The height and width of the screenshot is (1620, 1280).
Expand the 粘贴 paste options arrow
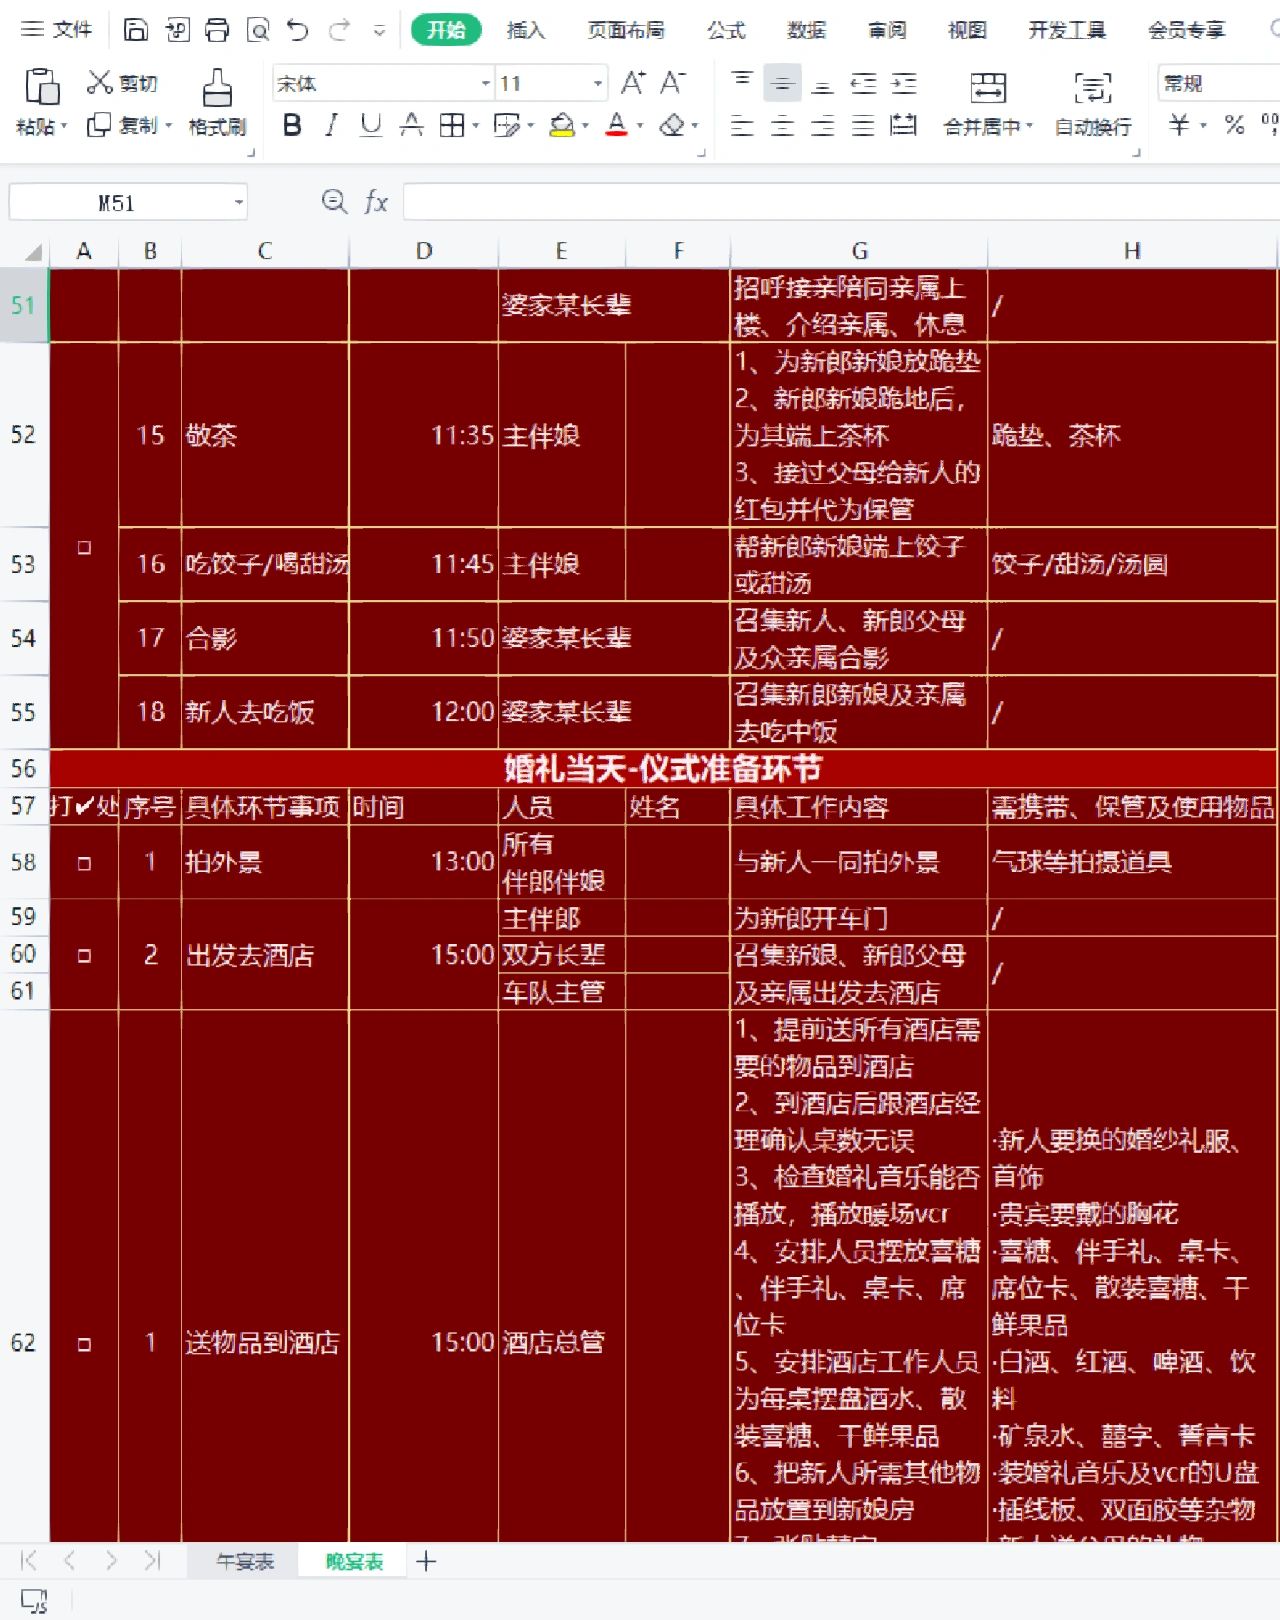[x=64, y=127]
